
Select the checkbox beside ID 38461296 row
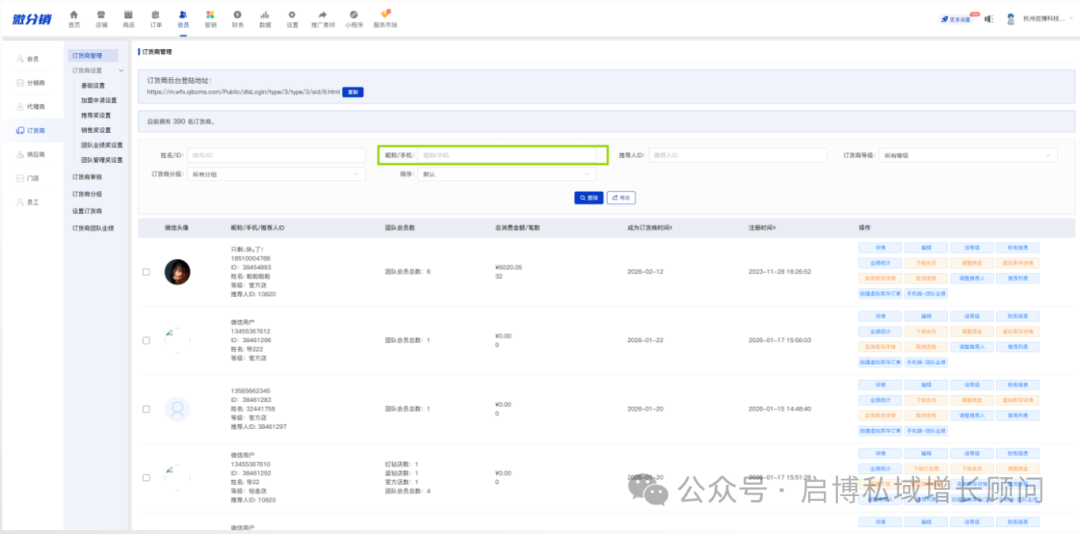click(147, 340)
